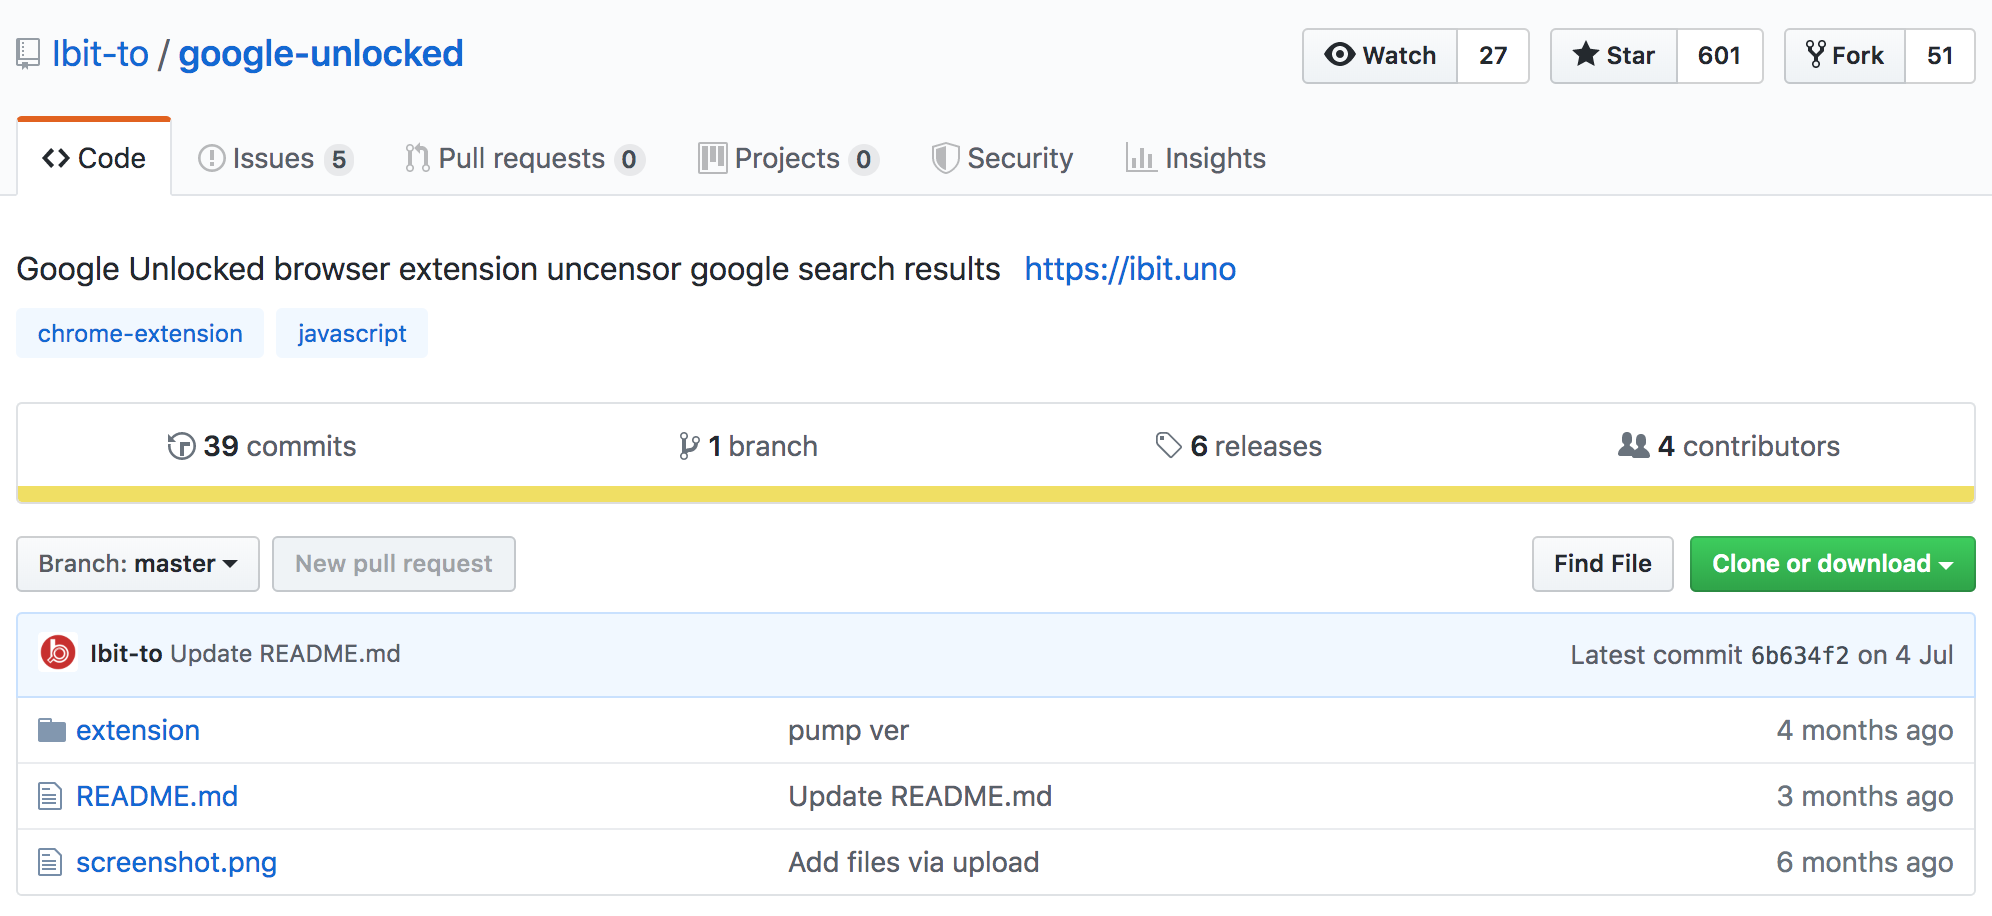
Task: View the 6 releases tag link
Action: [1238, 446]
